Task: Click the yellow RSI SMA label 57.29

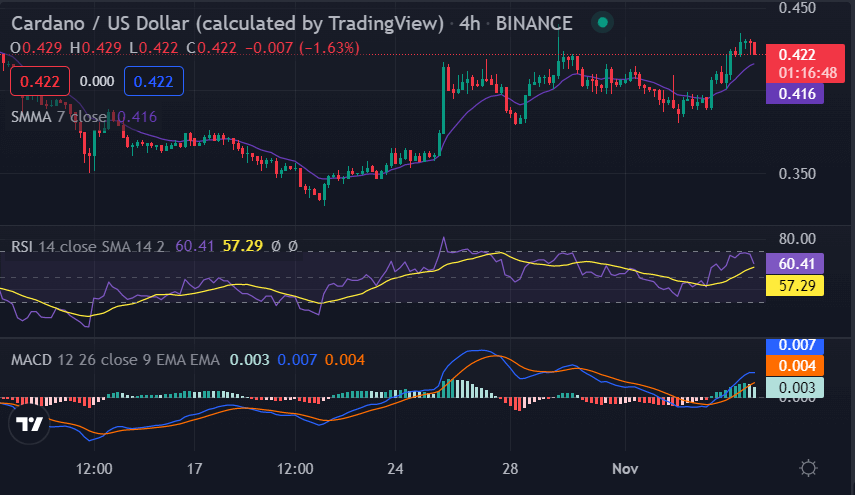Action: point(795,286)
